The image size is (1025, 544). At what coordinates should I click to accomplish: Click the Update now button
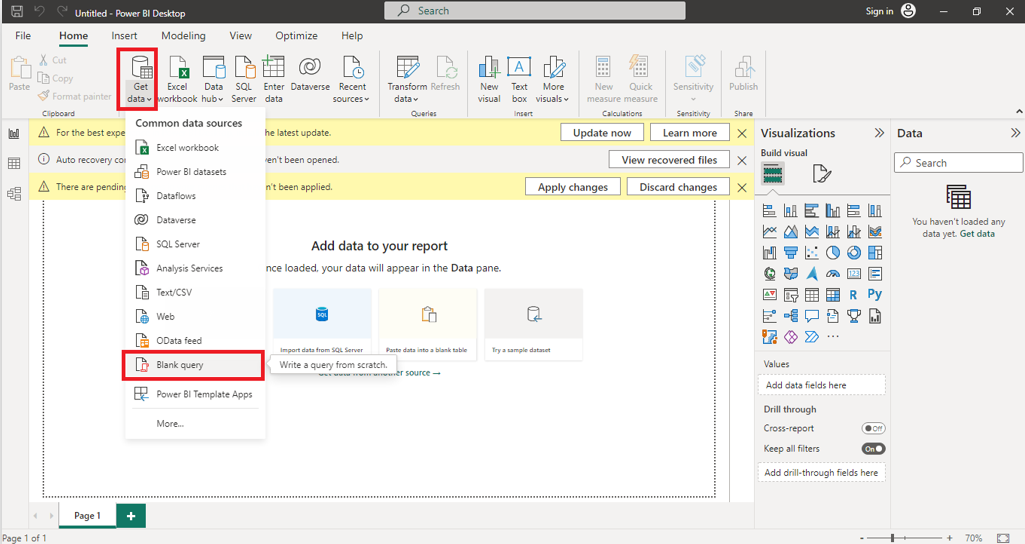[602, 133]
